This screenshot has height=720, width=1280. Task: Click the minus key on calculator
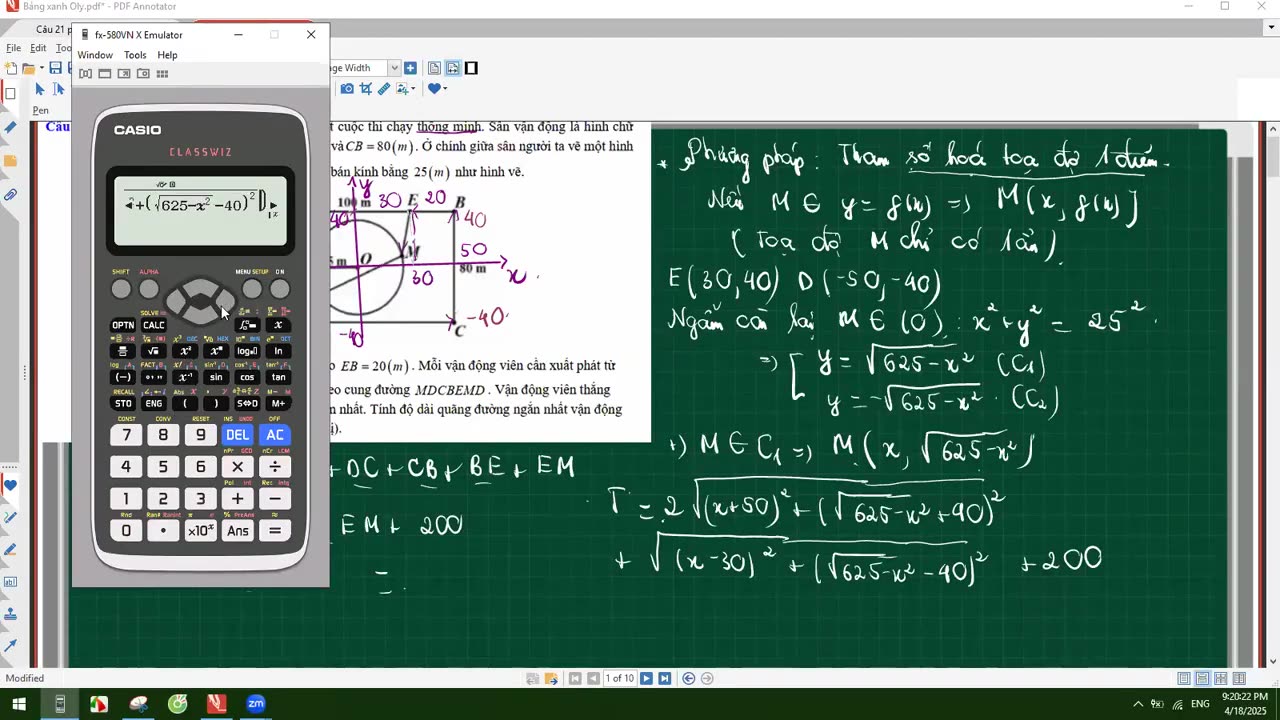275,499
